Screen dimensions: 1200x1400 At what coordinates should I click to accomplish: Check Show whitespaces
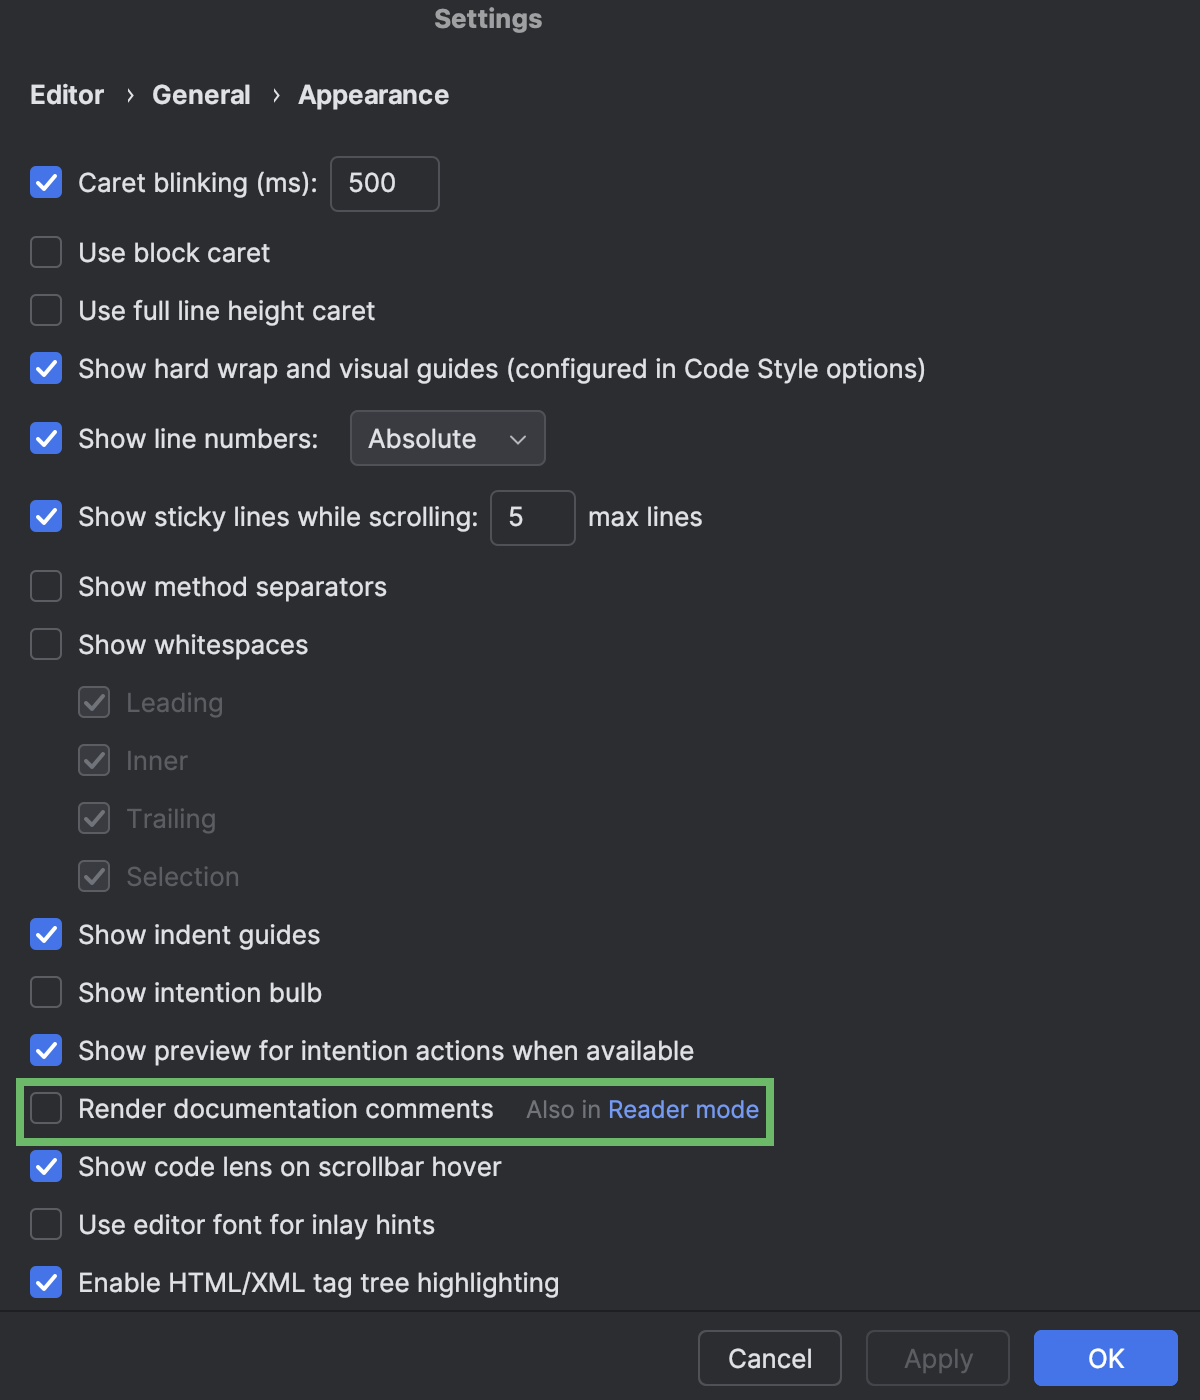point(46,644)
